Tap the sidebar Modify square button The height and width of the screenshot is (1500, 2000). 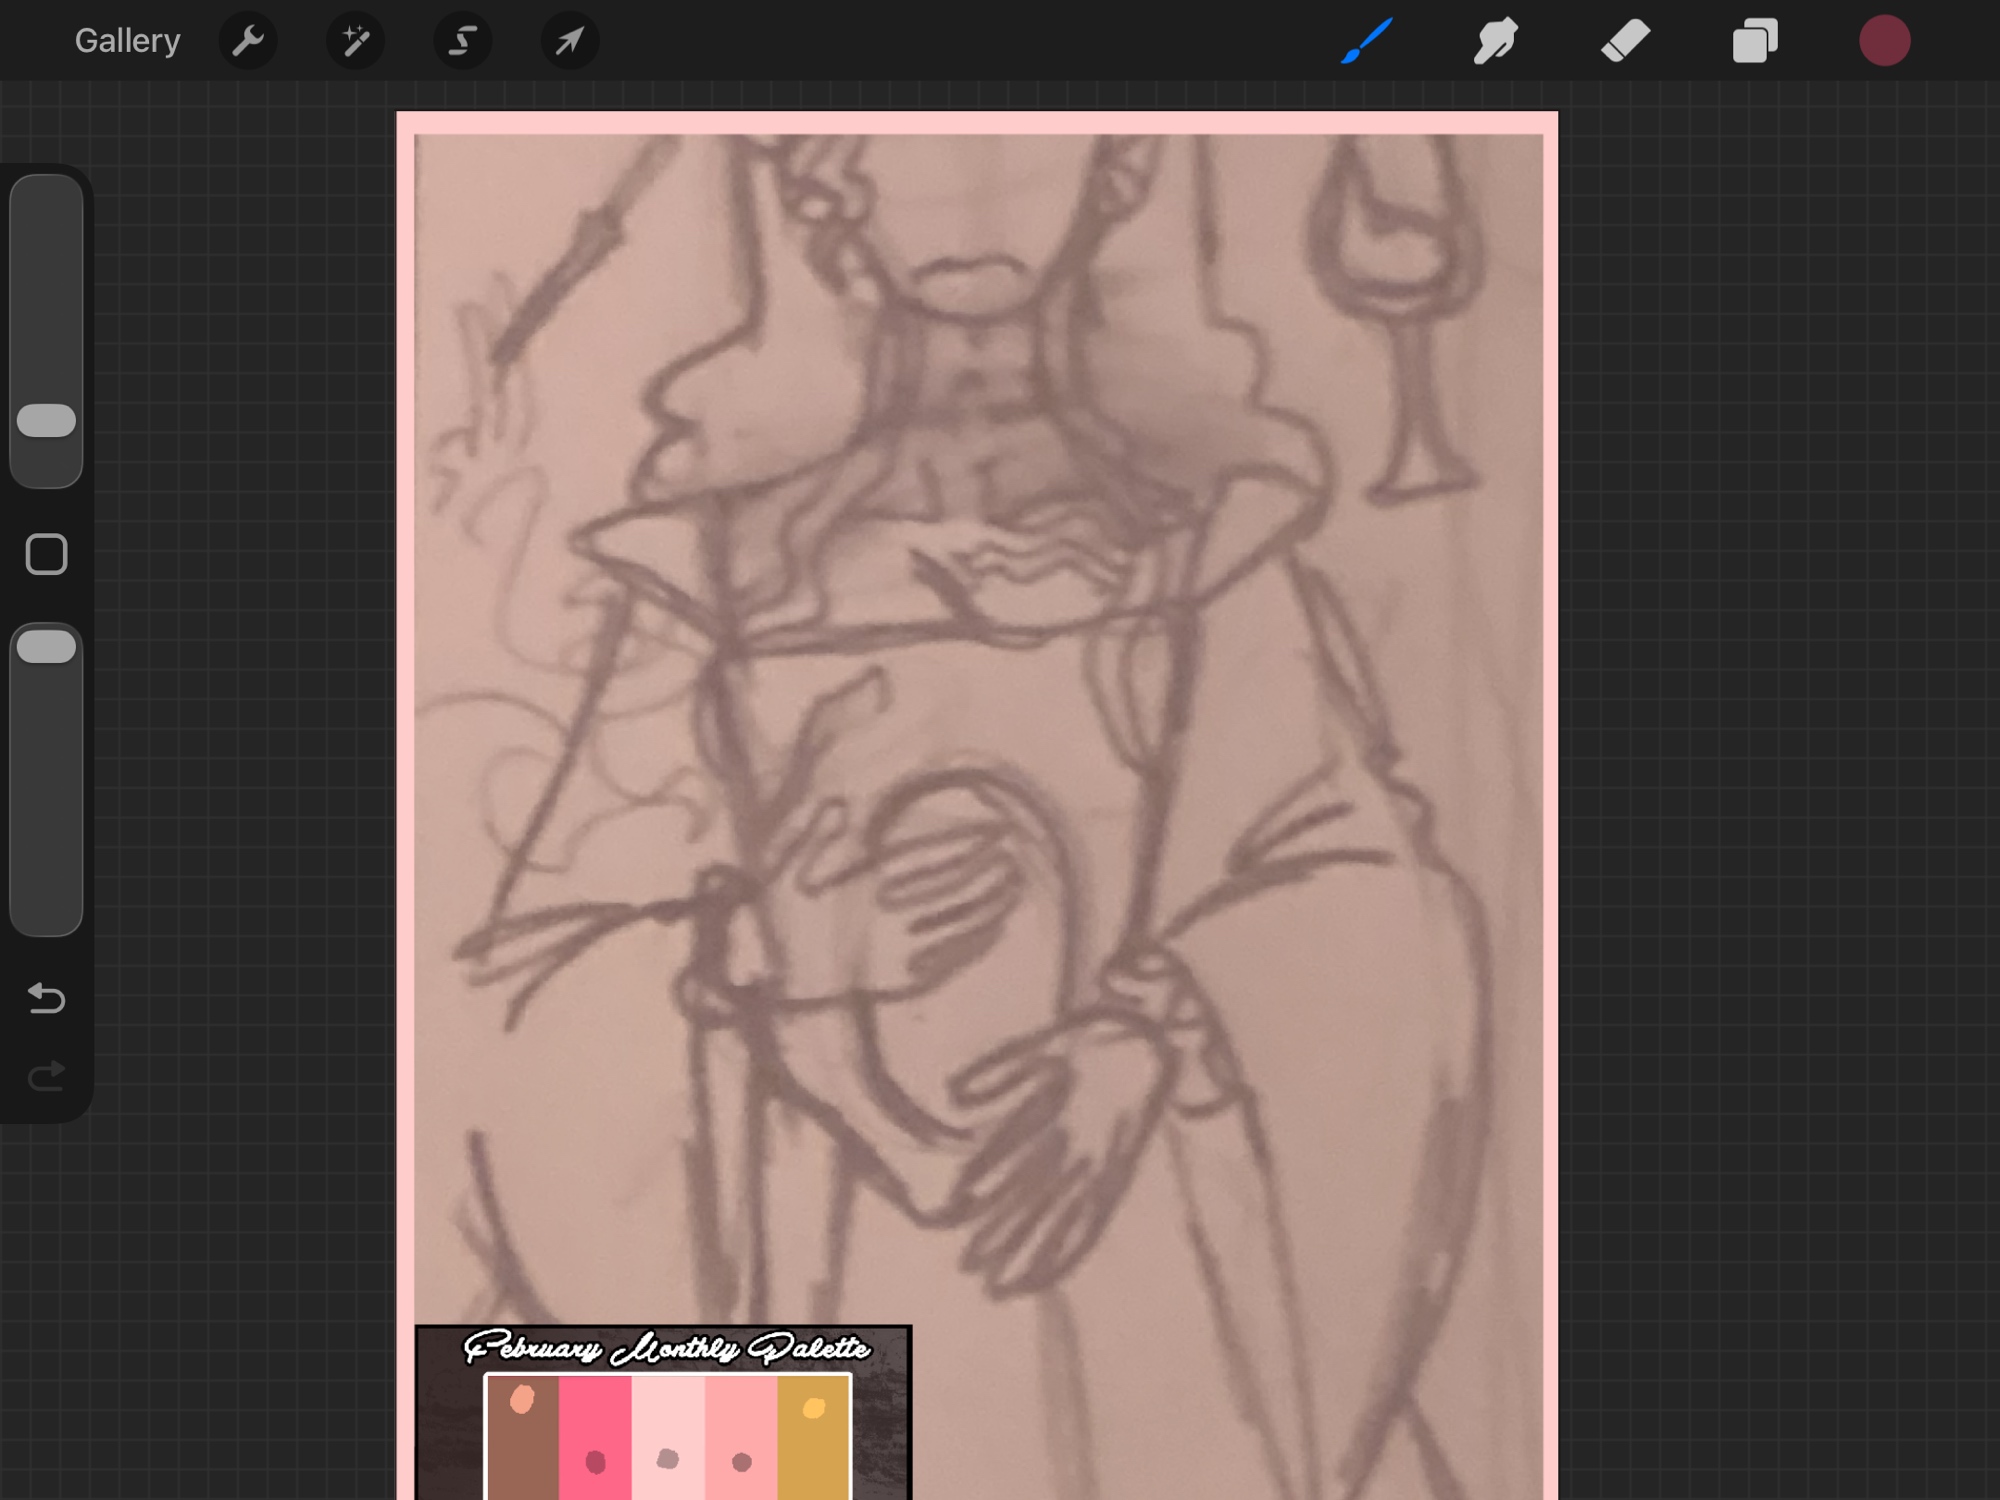pos(46,554)
